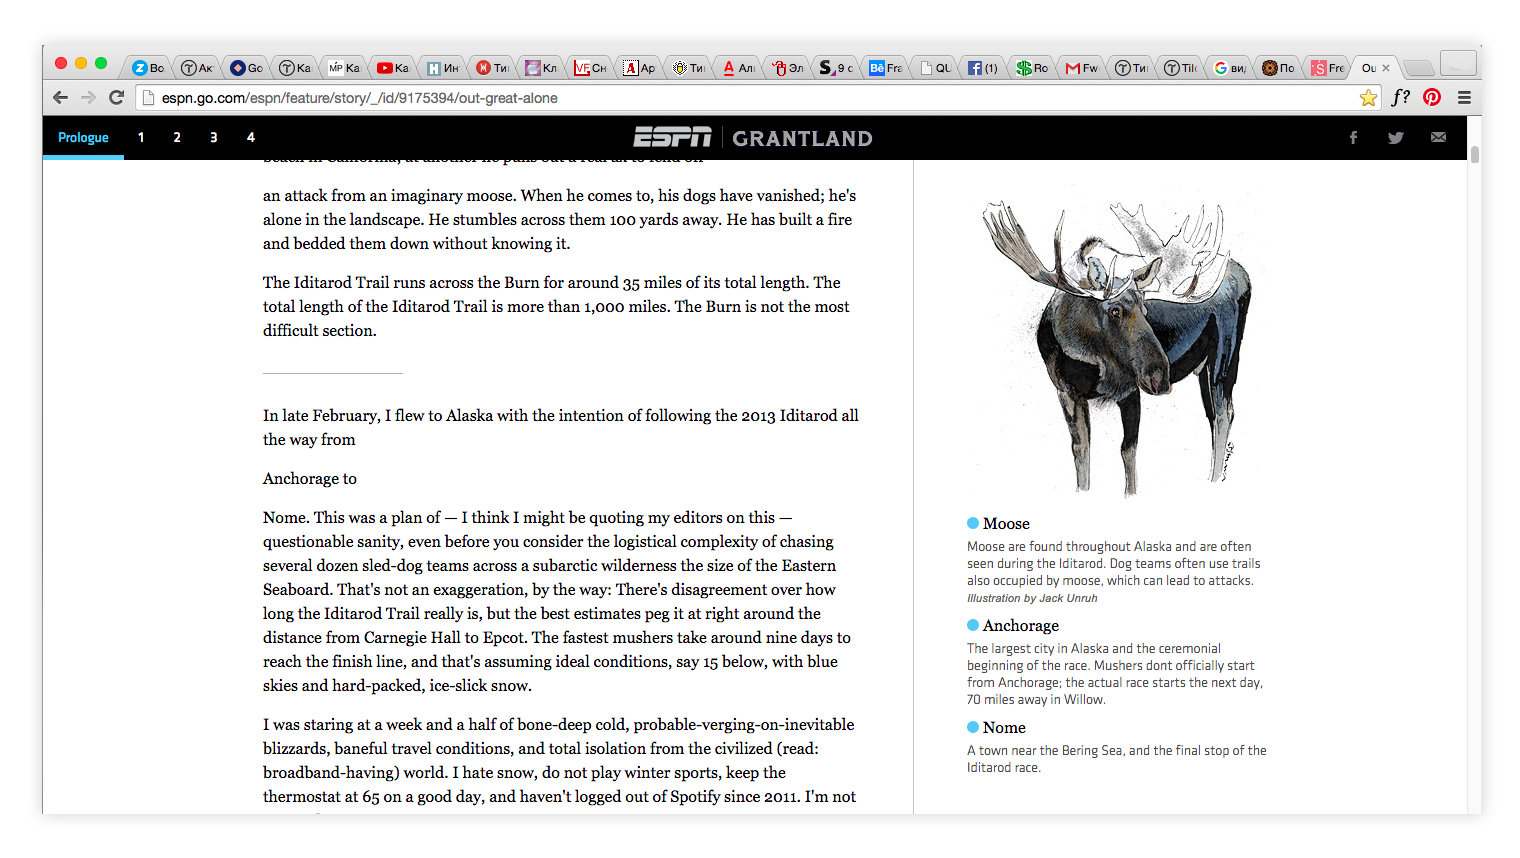1520x858 pixels.
Task: Click the Grantland logo
Action: click(x=802, y=138)
